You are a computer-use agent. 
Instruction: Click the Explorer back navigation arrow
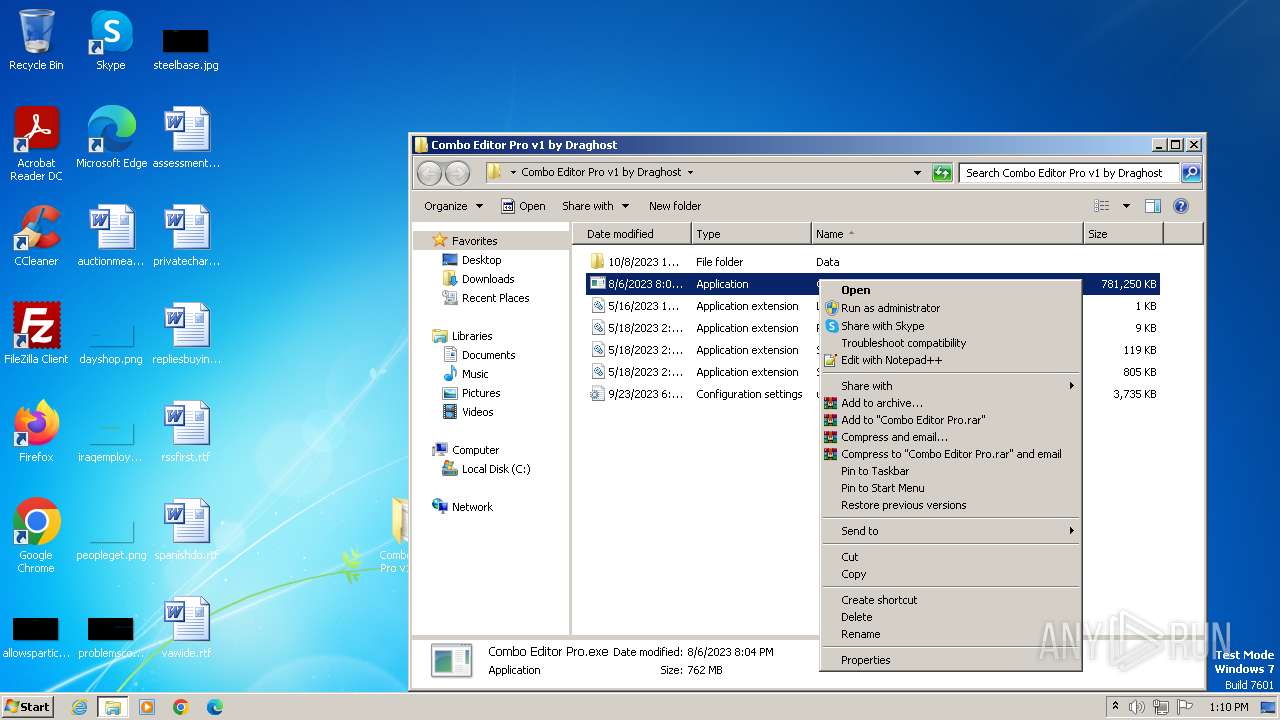tap(429, 173)
